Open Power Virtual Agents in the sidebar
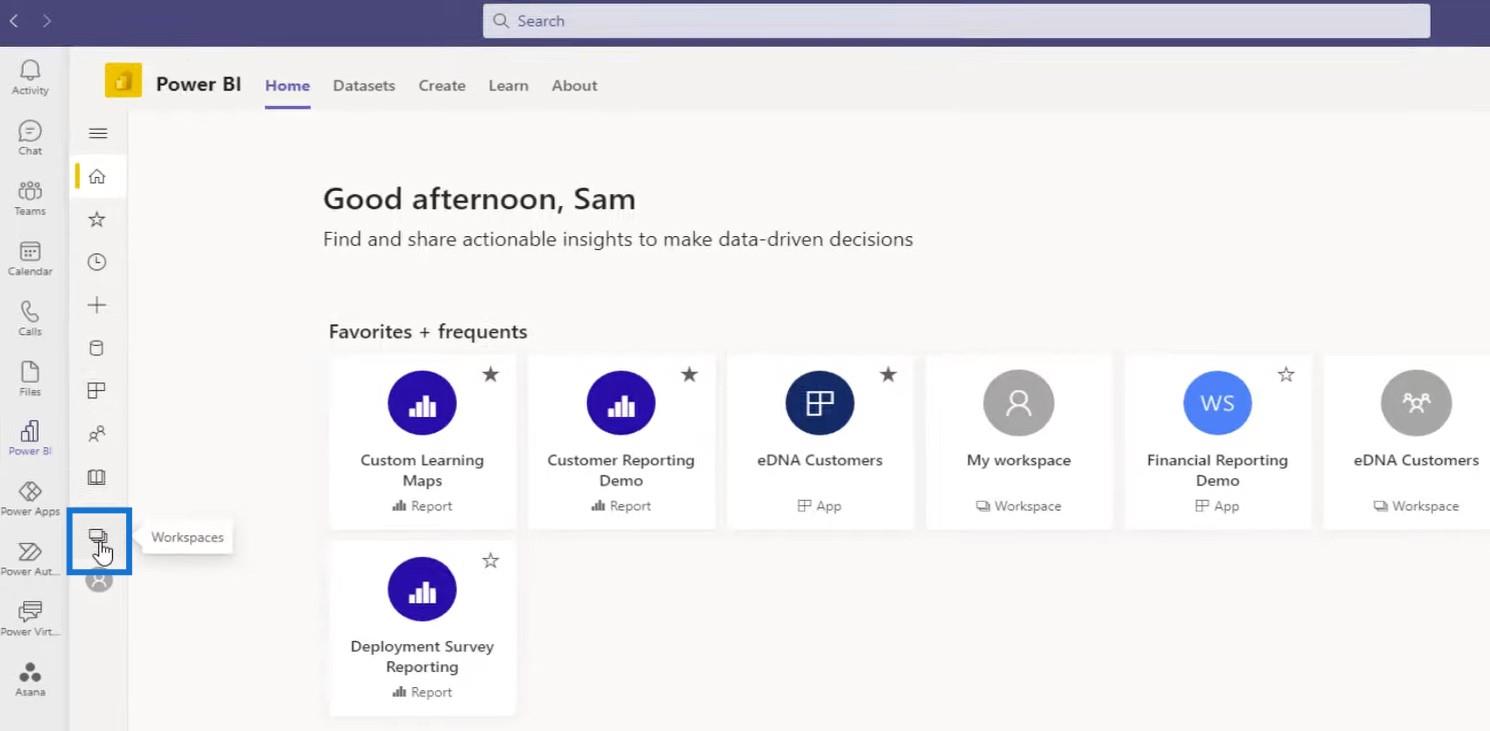Viewport: 1490px width, 731px height. coord(30,618)
